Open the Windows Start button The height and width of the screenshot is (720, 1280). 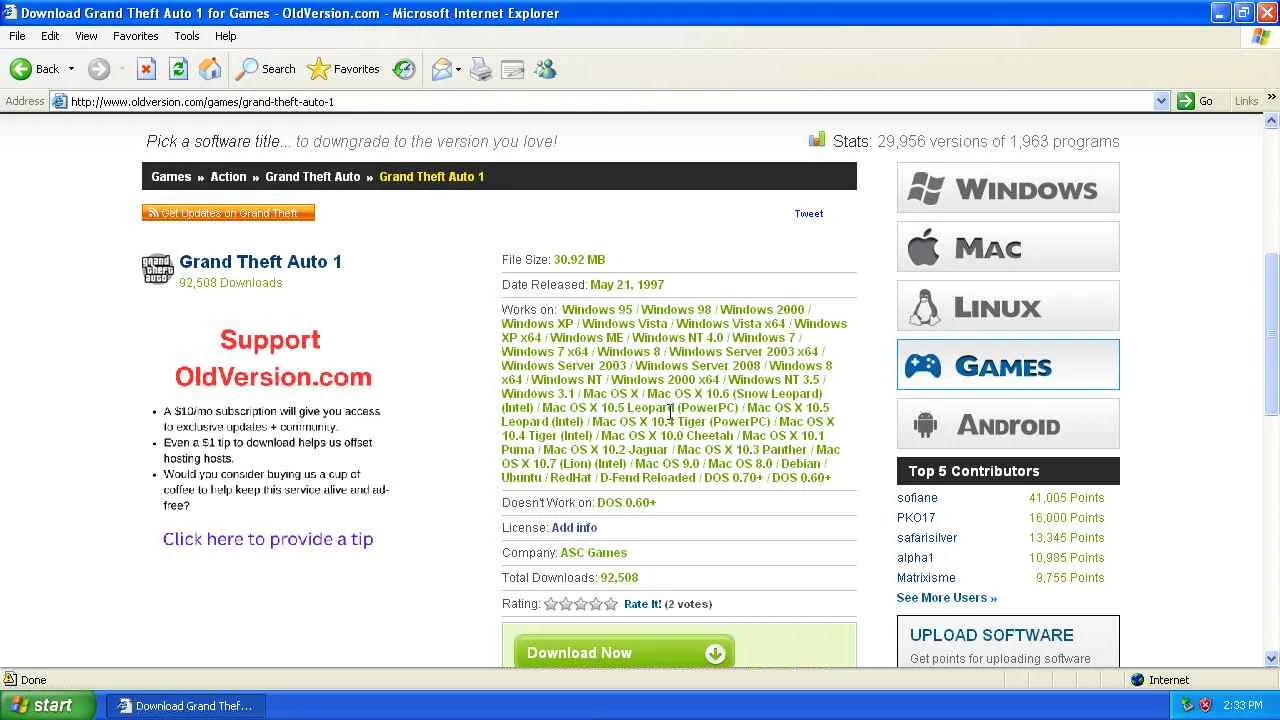pyautogui.click(x=49, y=705)
